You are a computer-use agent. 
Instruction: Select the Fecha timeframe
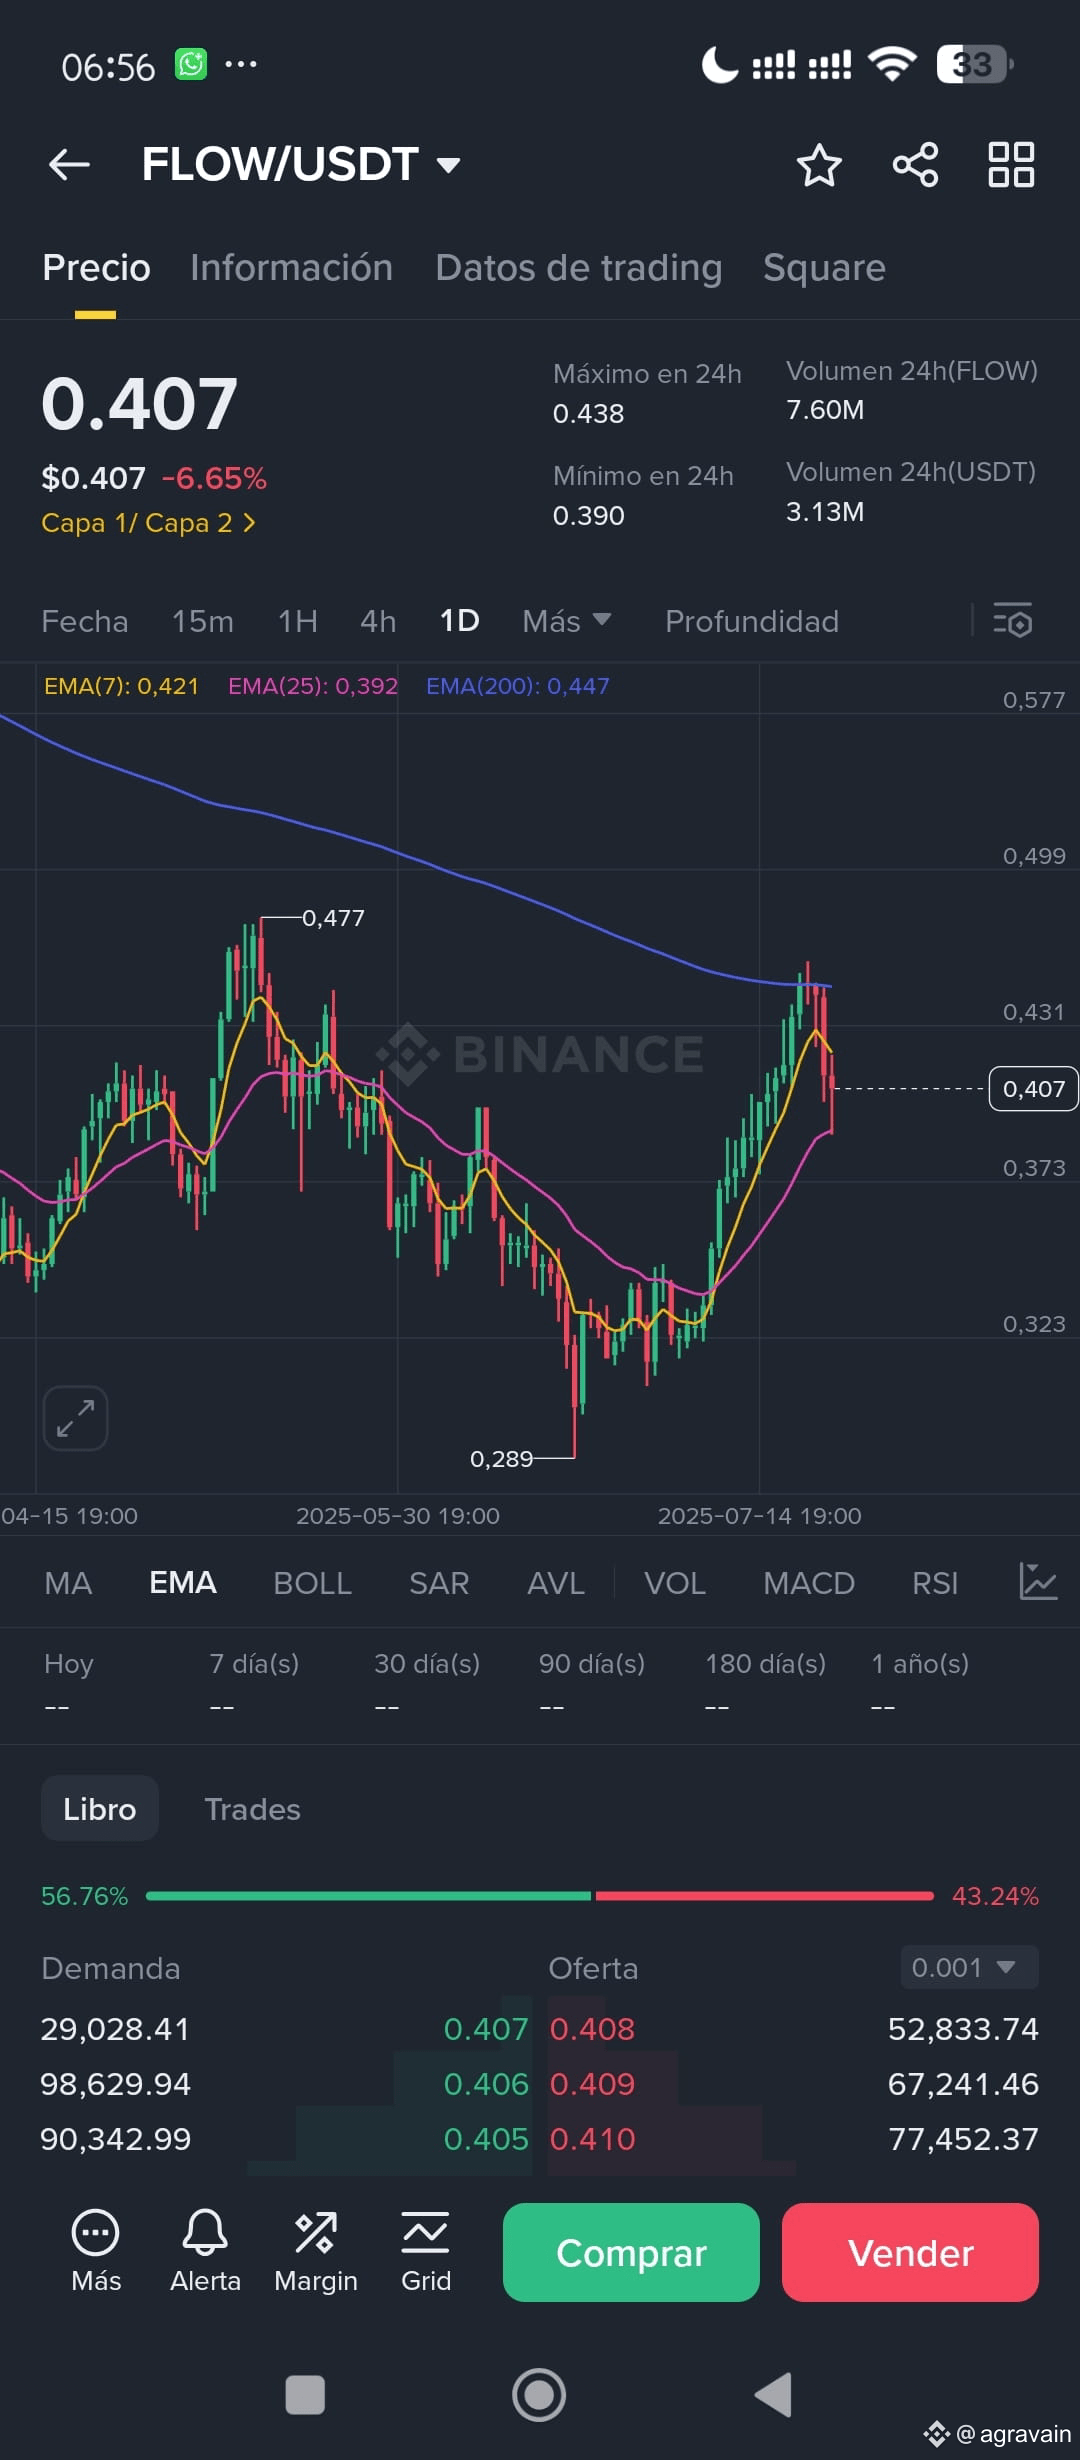(x=85, y=621)
